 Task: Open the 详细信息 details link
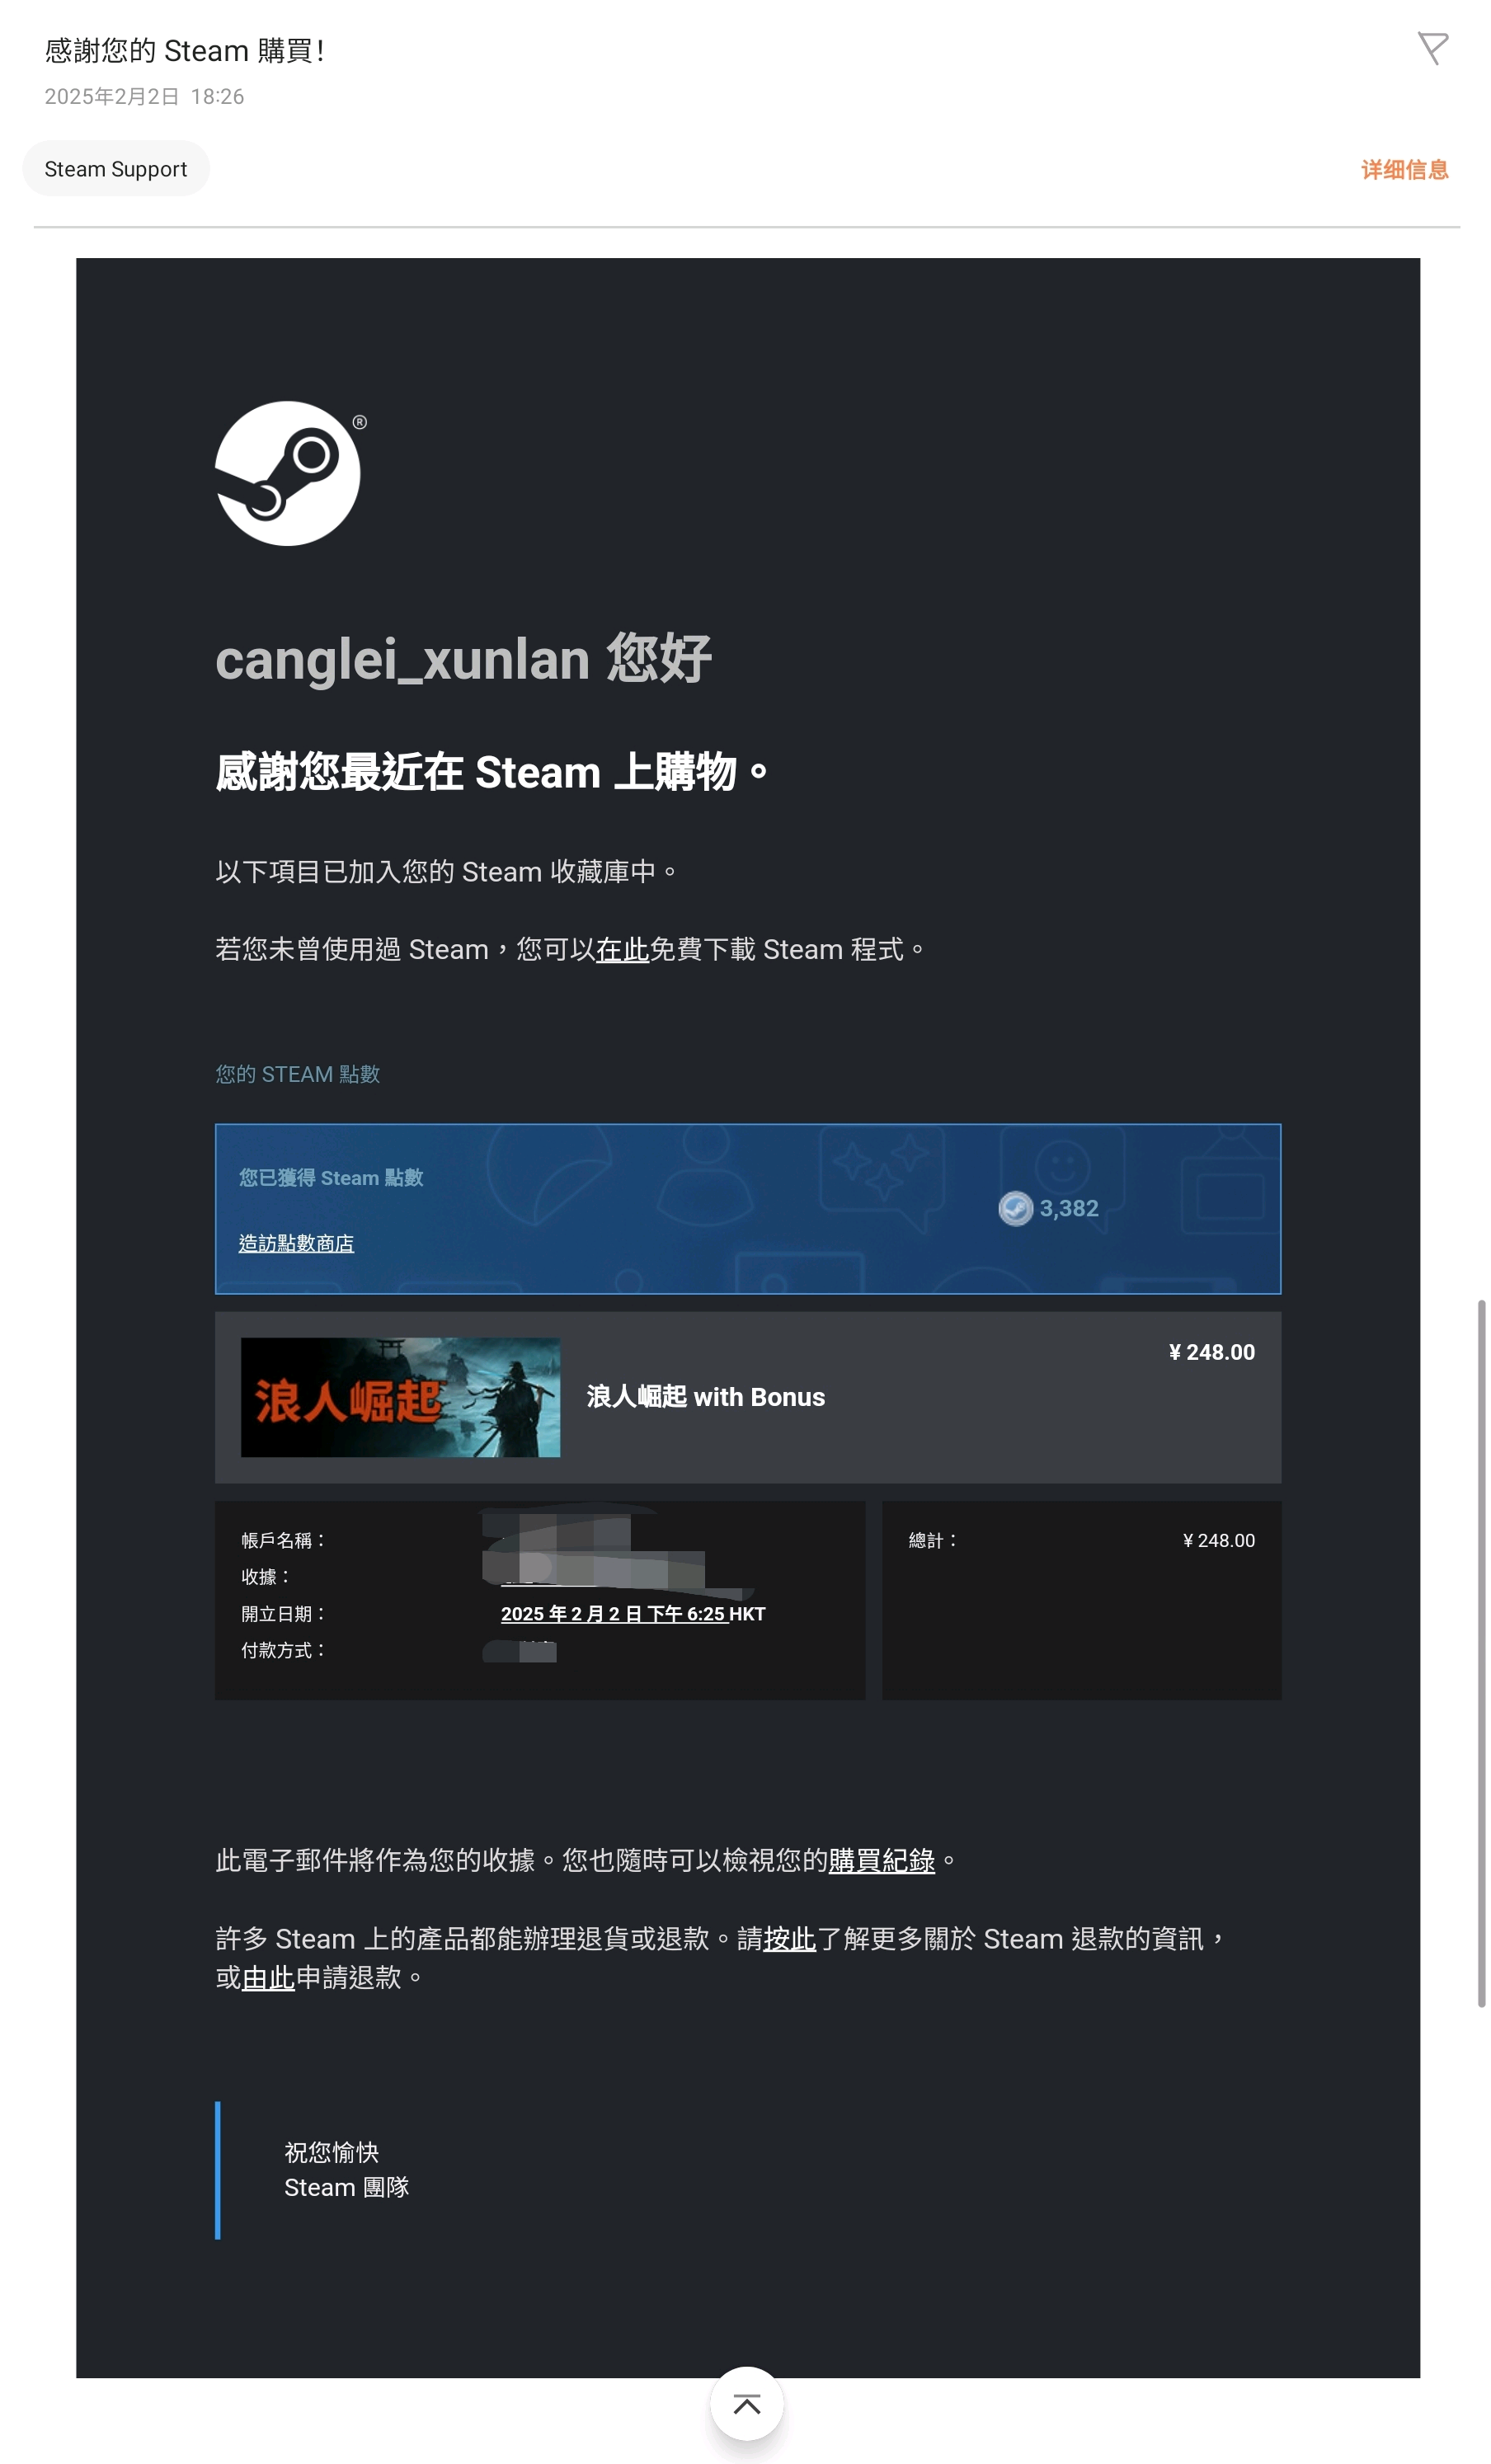1404,169
